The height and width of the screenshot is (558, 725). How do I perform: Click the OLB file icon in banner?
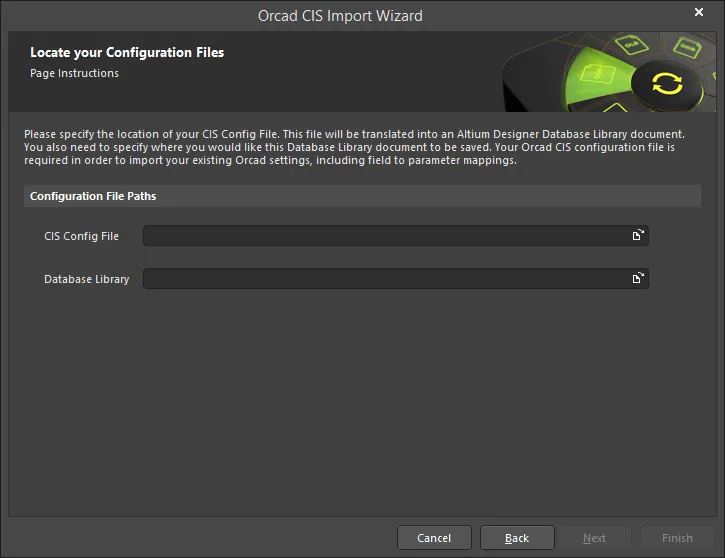tap(630, 44)
